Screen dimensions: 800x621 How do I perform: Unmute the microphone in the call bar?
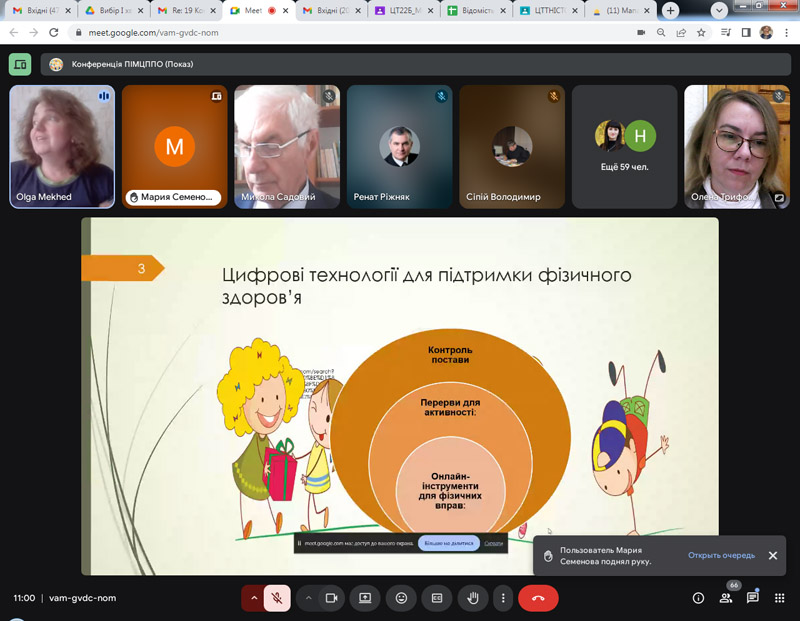click(278, 598)
